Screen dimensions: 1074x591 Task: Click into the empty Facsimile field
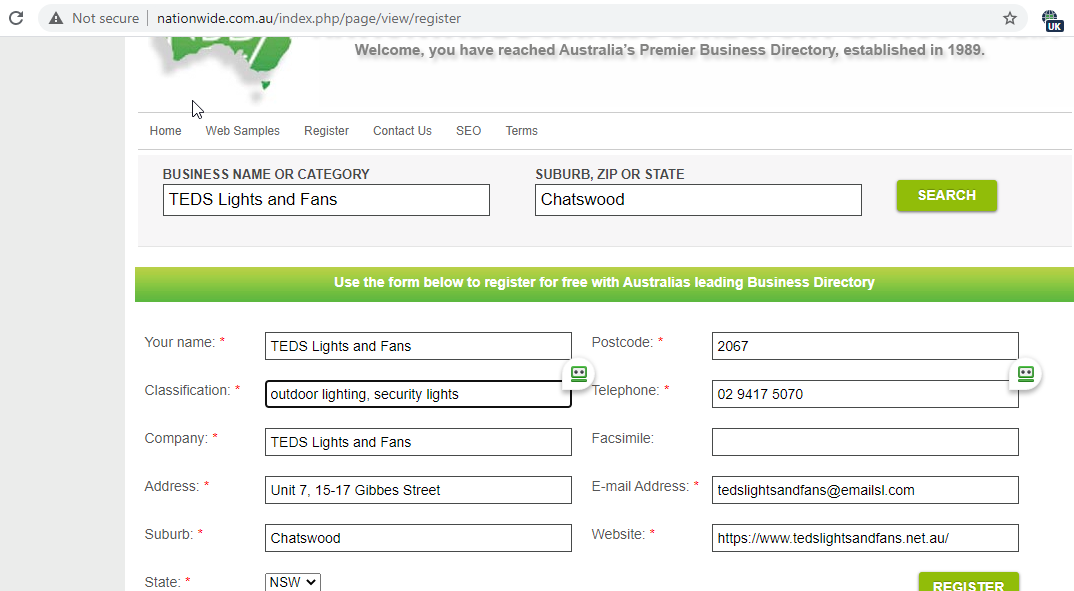pos(865,442)
